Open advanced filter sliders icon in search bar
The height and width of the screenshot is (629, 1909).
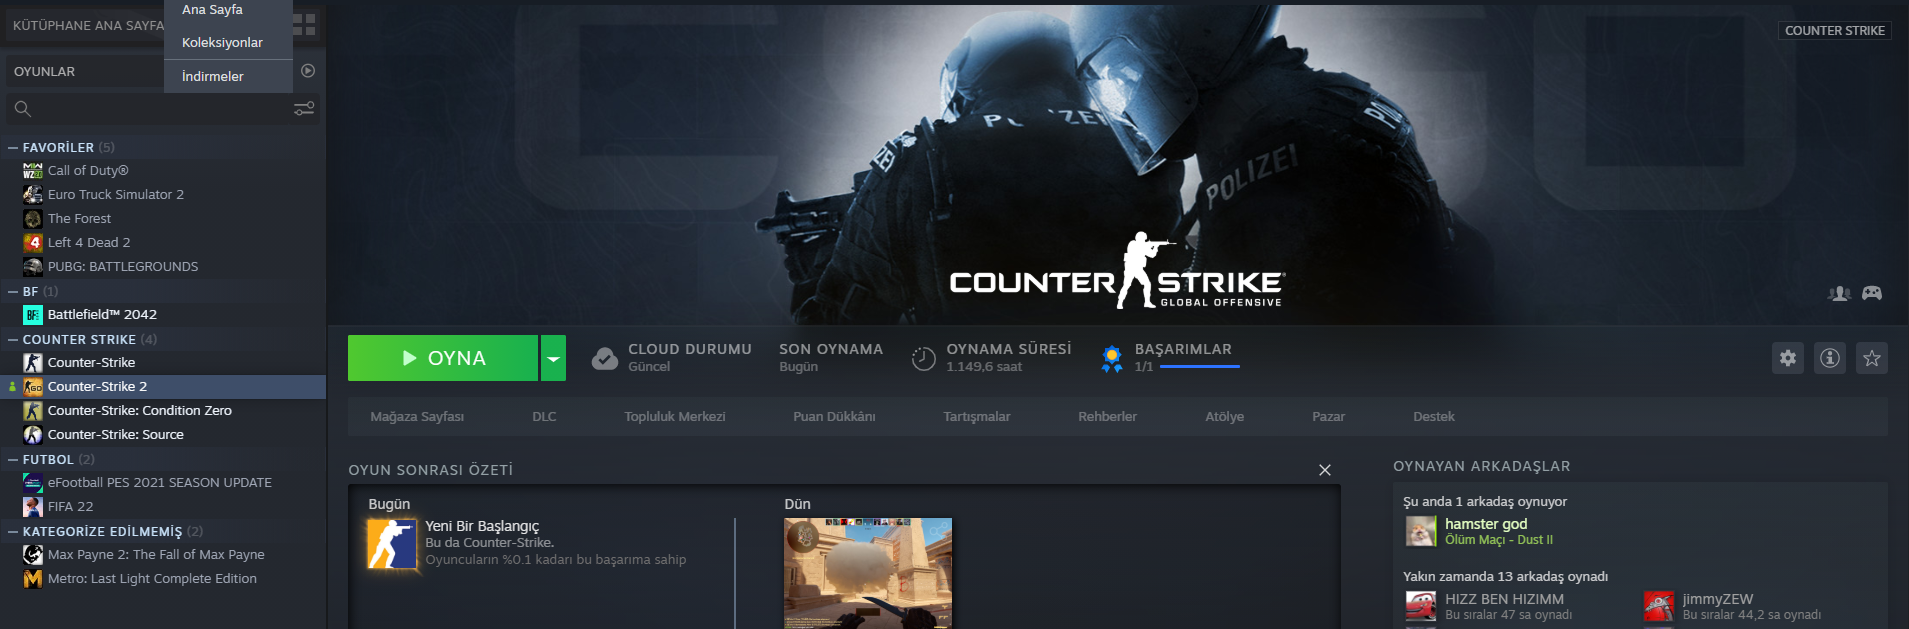point(304,108)
